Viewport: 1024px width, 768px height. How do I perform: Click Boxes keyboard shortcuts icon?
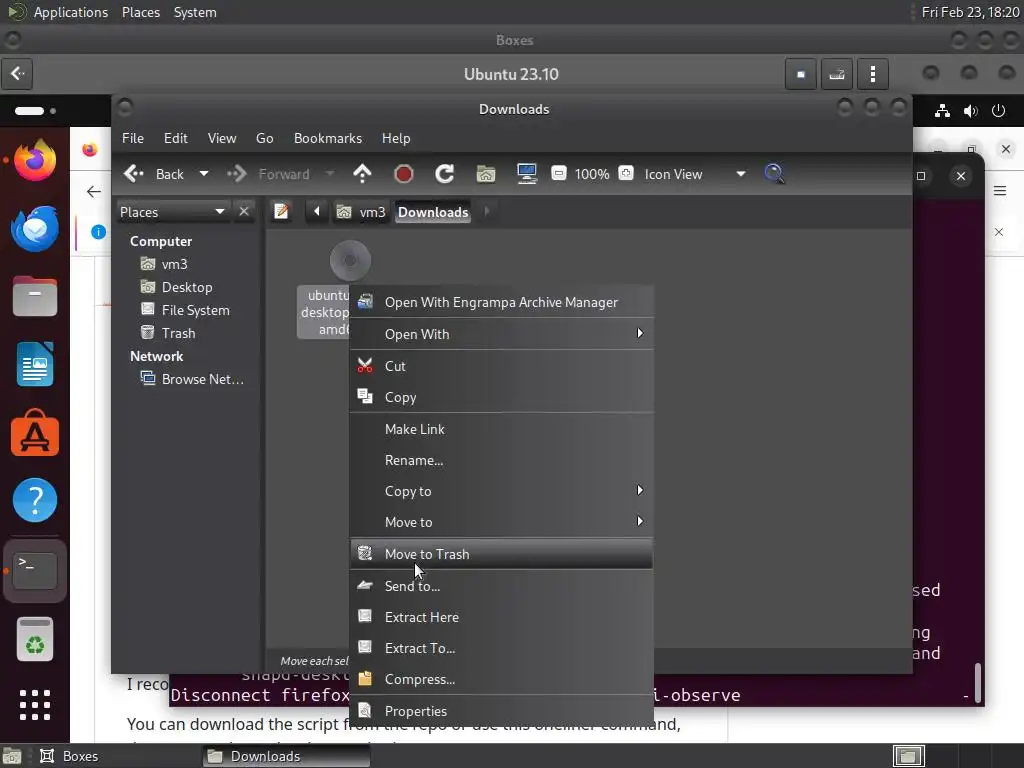click(837, 74)
